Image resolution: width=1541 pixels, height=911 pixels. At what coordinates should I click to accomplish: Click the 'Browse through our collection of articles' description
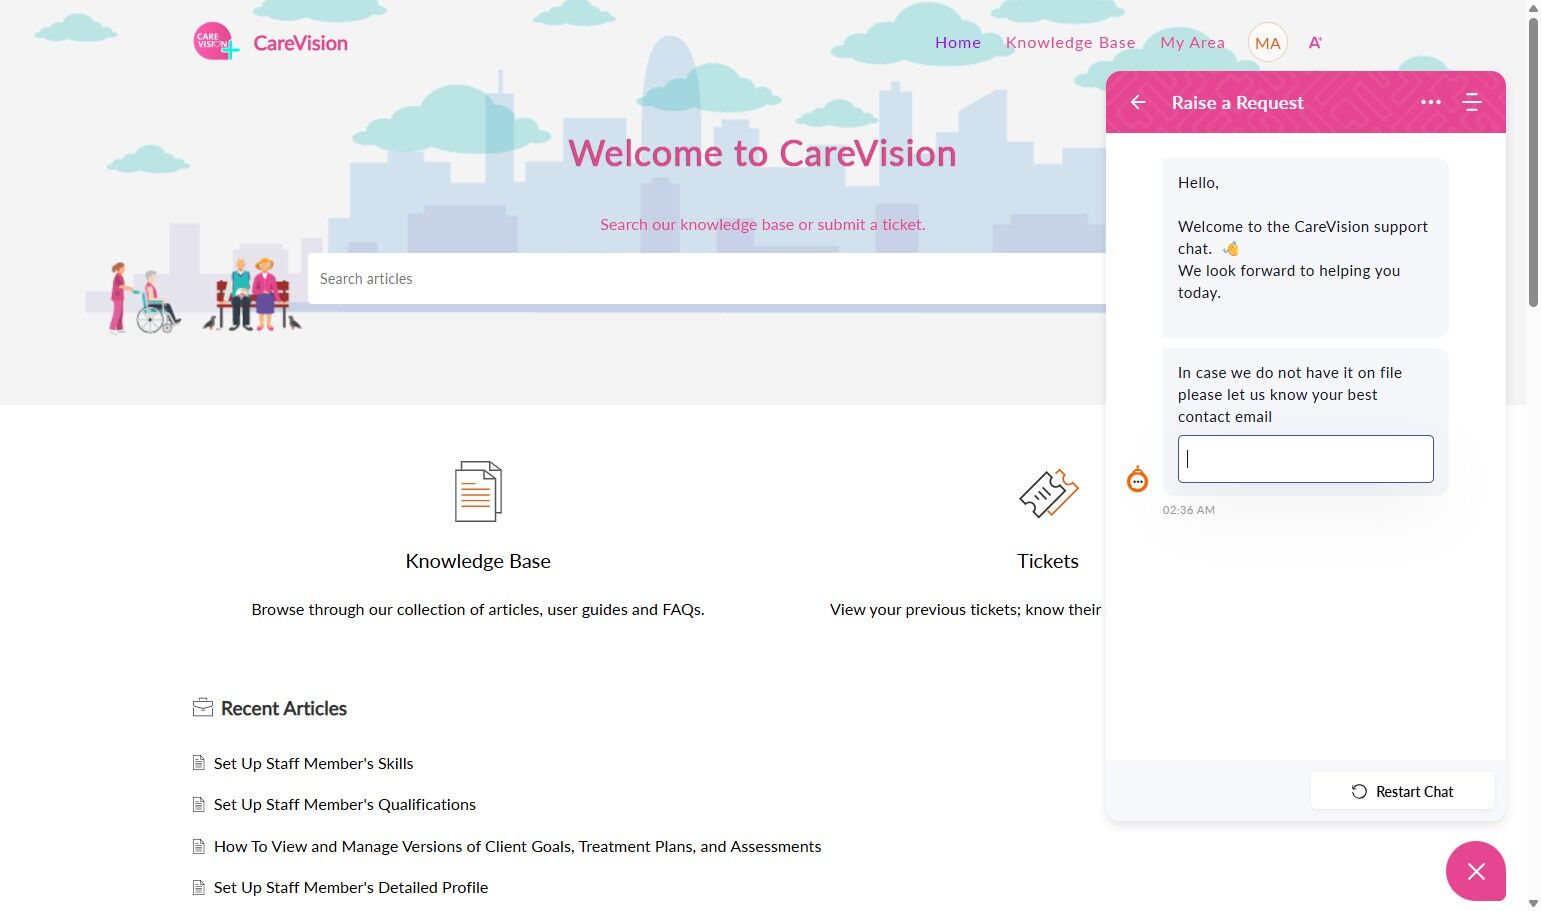[x=478, y=609]
